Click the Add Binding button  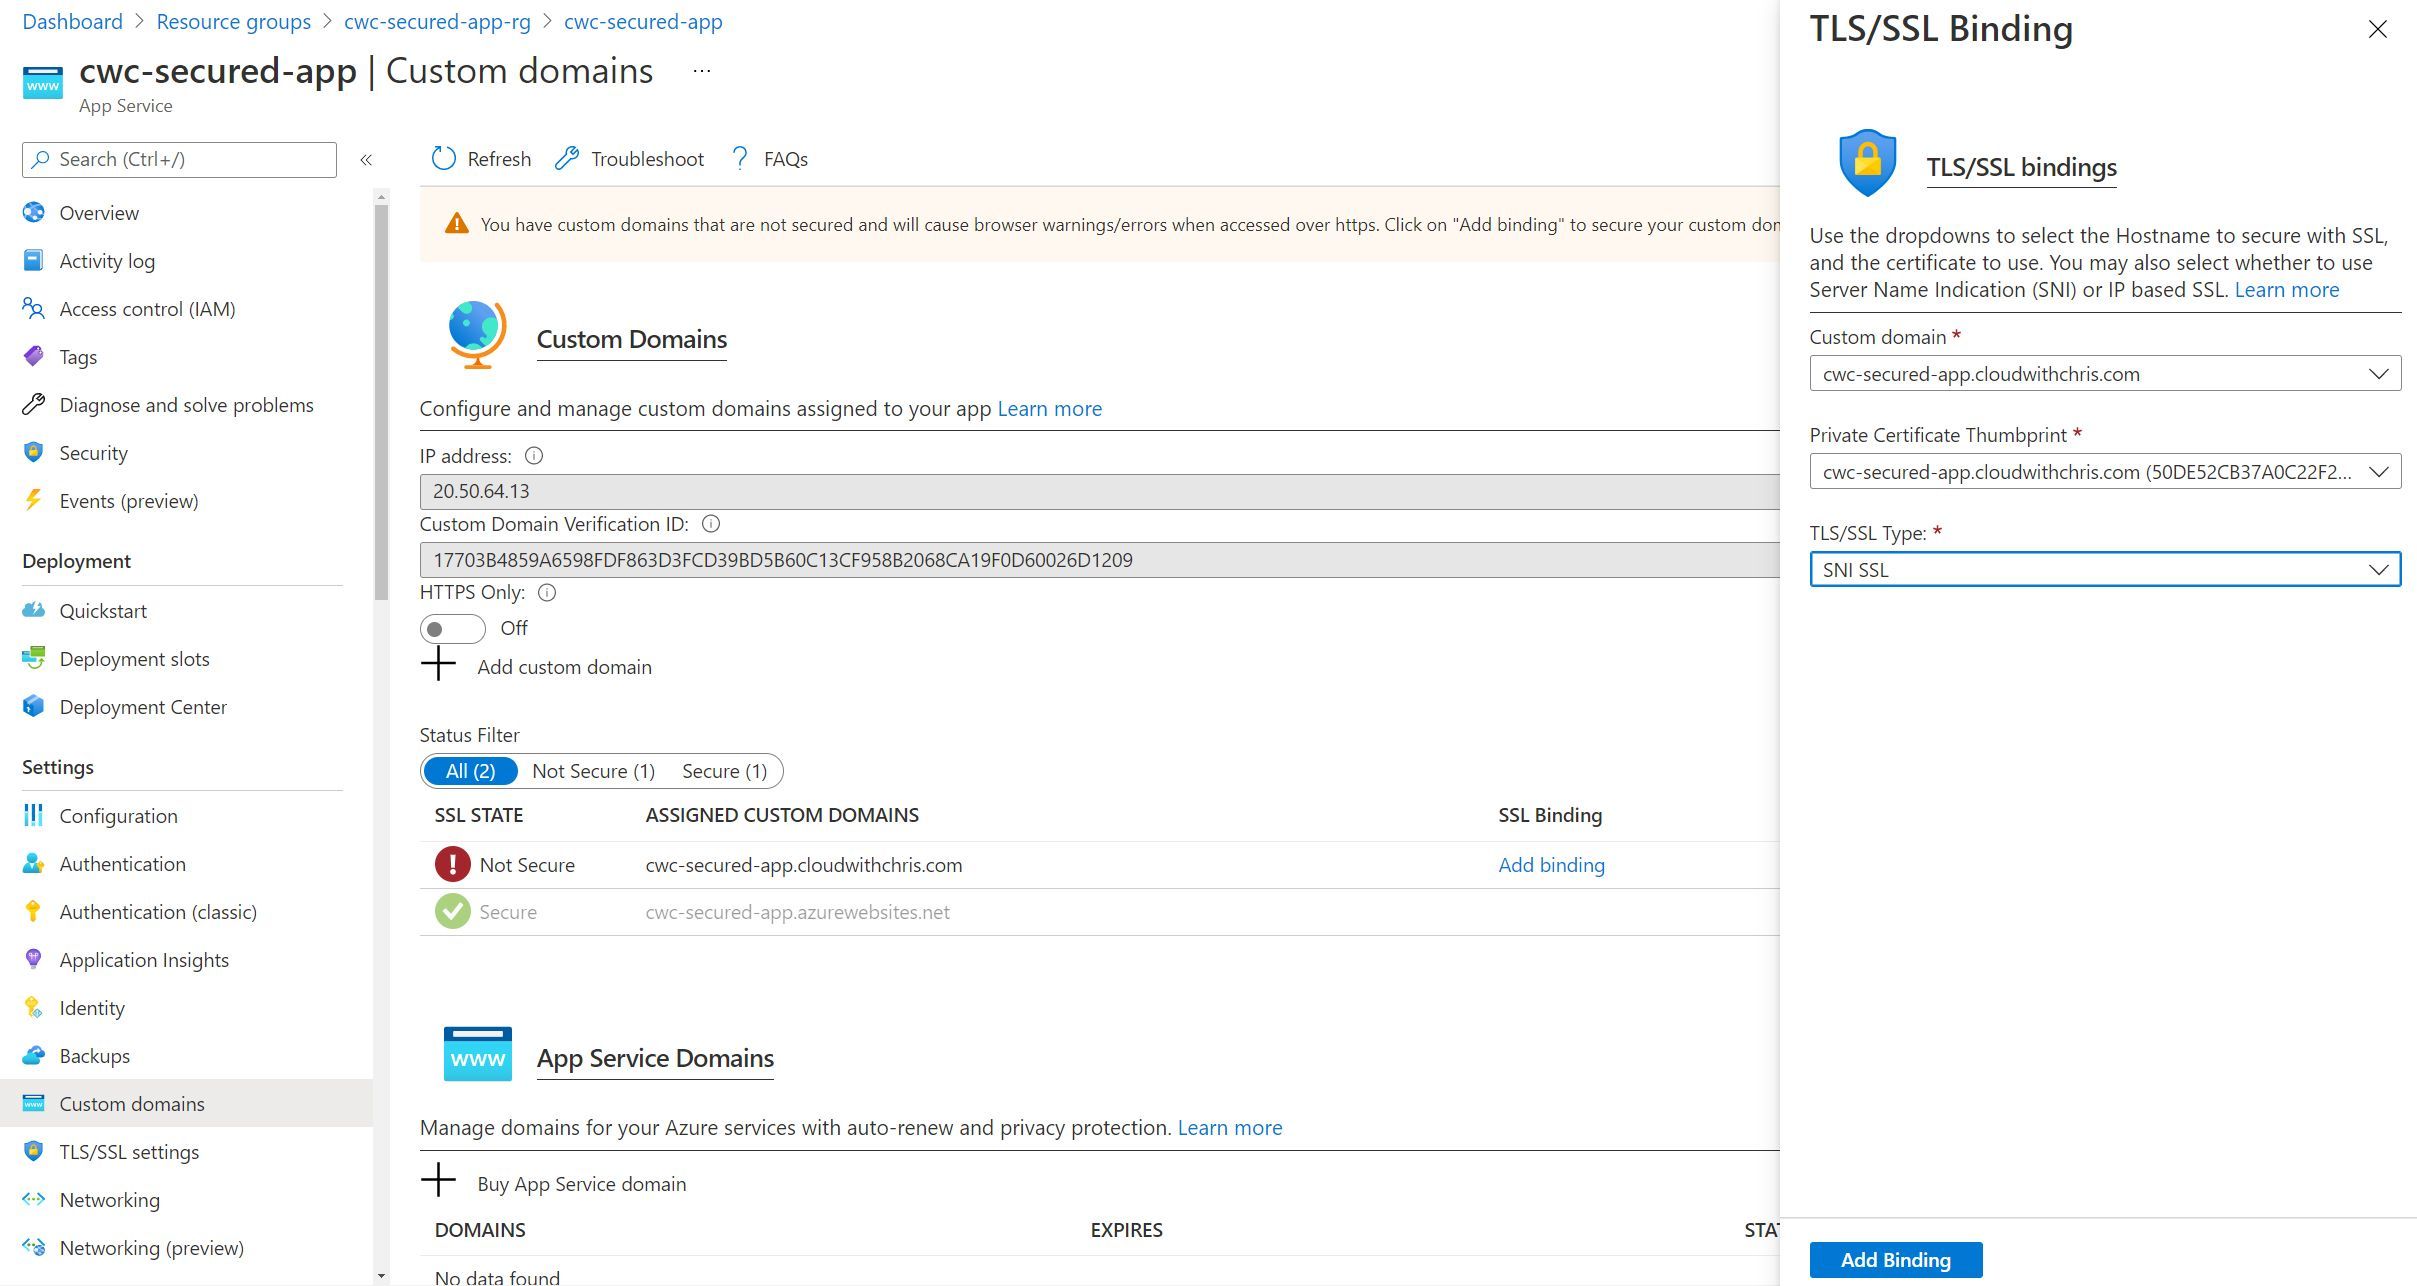tap(1894, 1259)
